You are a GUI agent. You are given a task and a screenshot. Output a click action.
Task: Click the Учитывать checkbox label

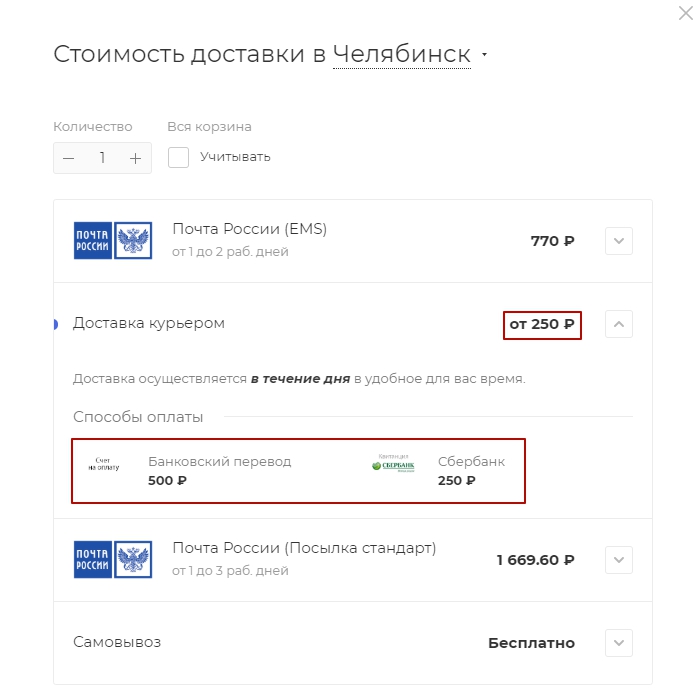click(x=235, y=157)
